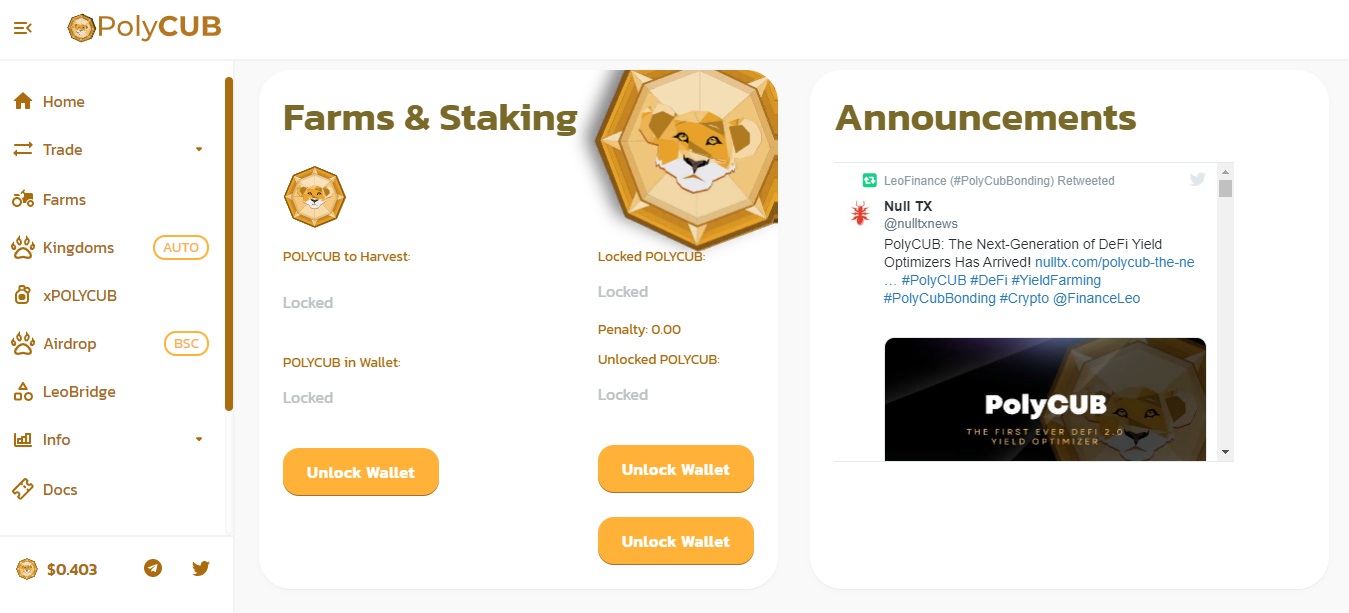Click the LeoBridge shapes icon
Screen dimensions: 1349x613
23,391
